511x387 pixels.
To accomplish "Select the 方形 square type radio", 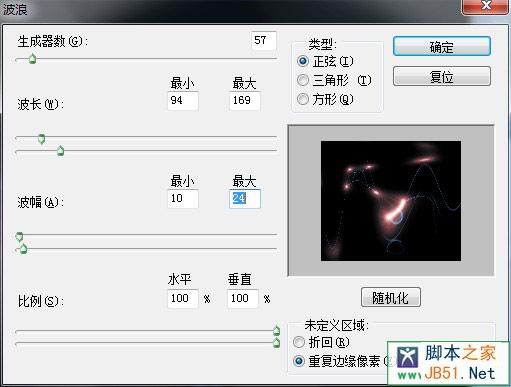I will (x=303, y=99).
